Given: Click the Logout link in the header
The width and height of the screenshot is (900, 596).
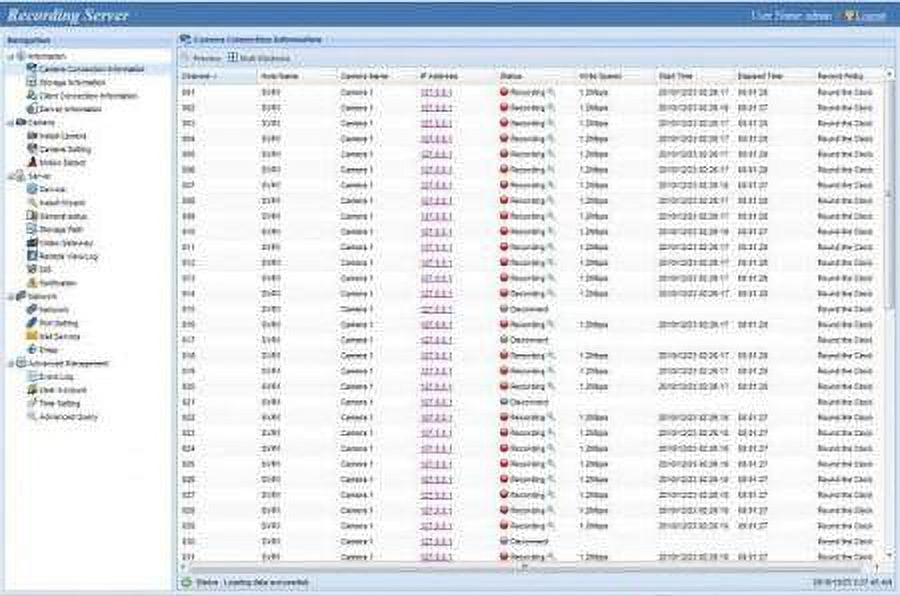Looking at the screenshot, I should (x=869, y=16).
